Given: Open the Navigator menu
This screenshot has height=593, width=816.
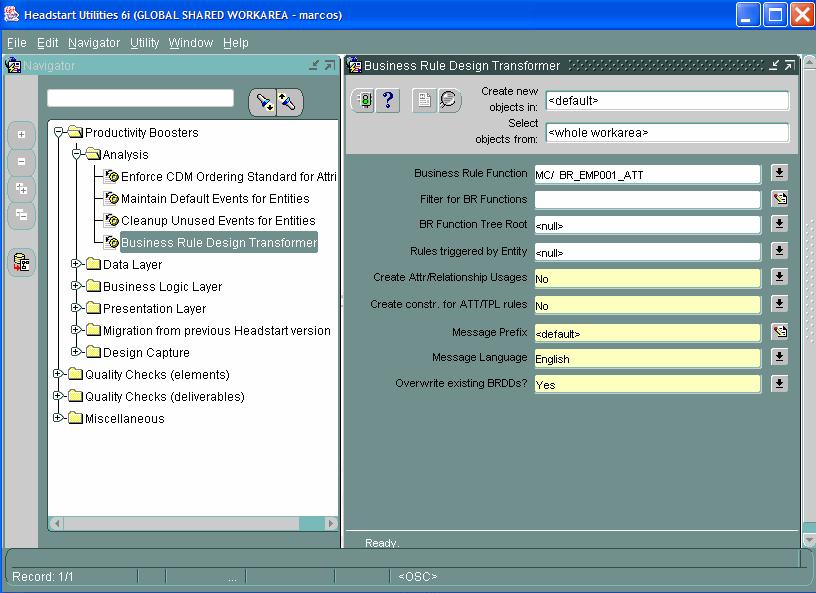Looking at the screenshot, I should point(94,43).
